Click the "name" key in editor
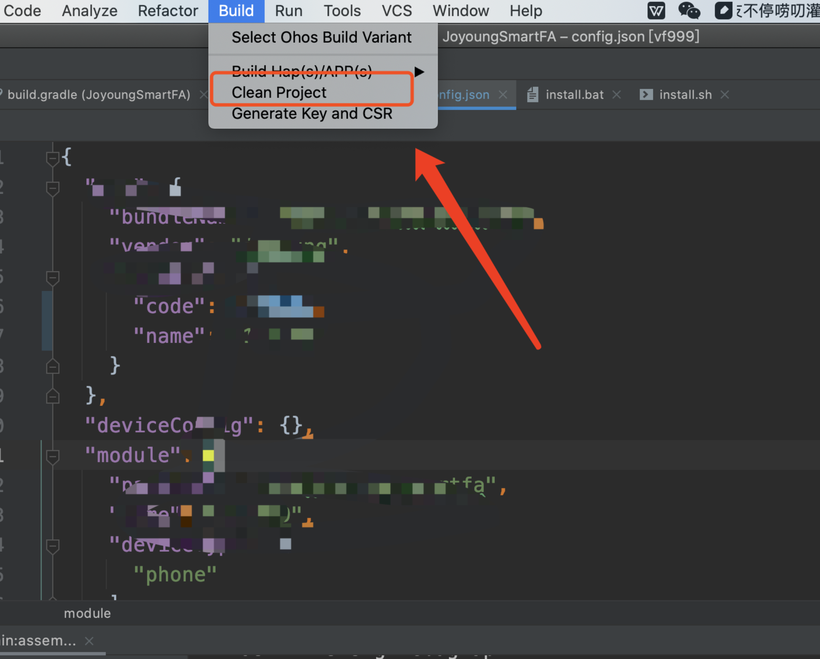 coord(169,336)
